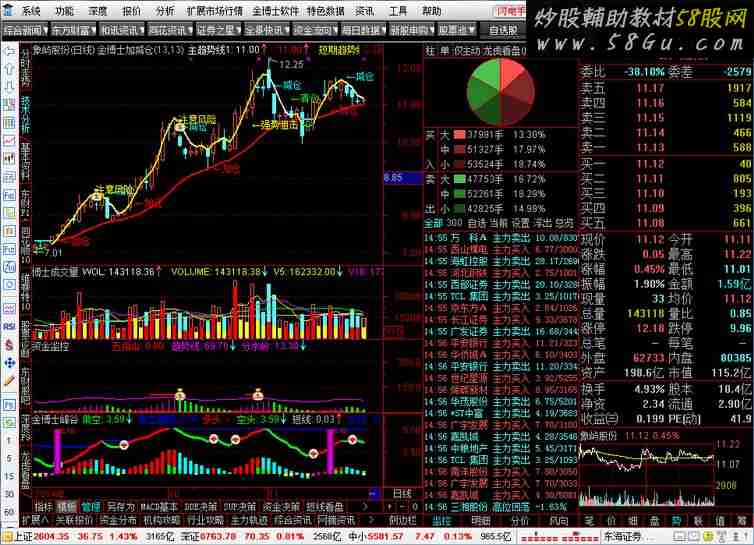Open the 综合新闻 dropdown
The height and width of the screenshot is (545, 754).
point(25,30)
